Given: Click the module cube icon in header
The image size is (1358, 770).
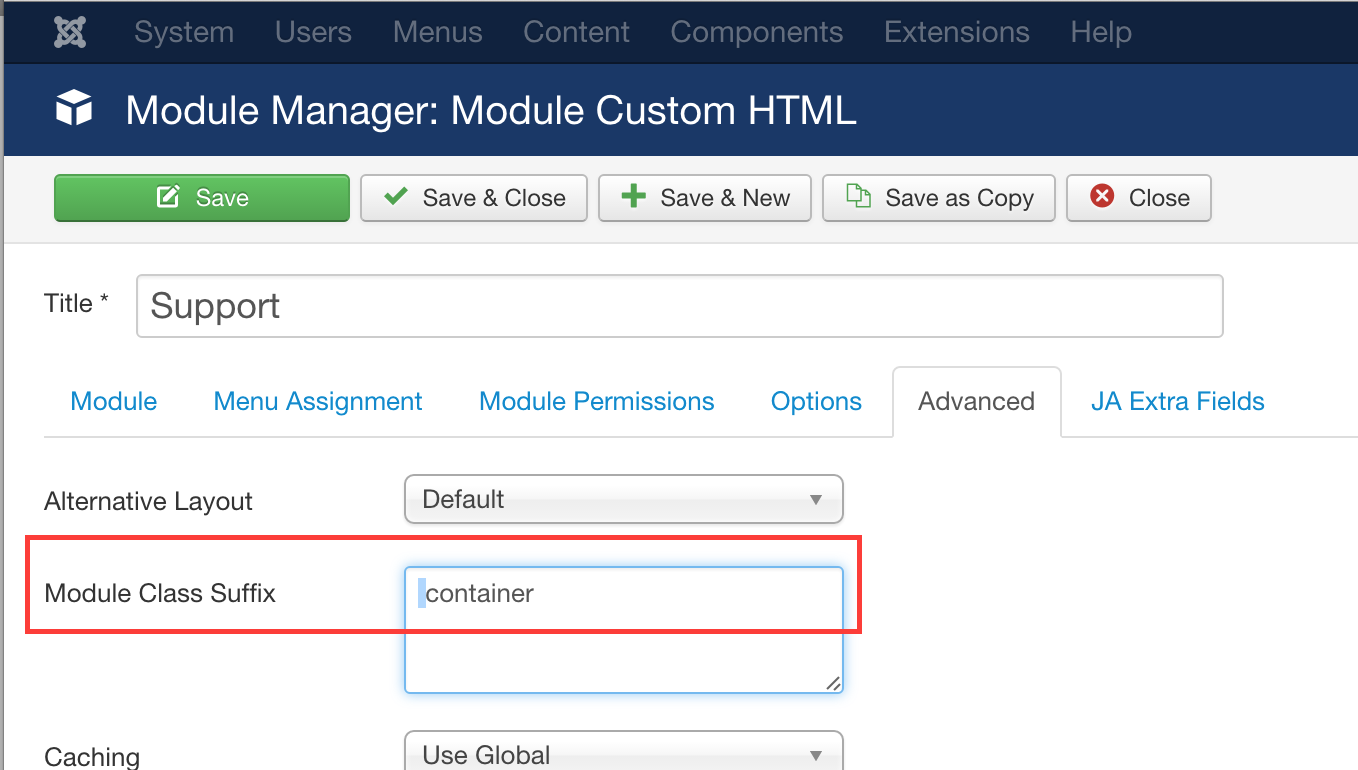Looking at the screenshot, I should click(74, 108).
